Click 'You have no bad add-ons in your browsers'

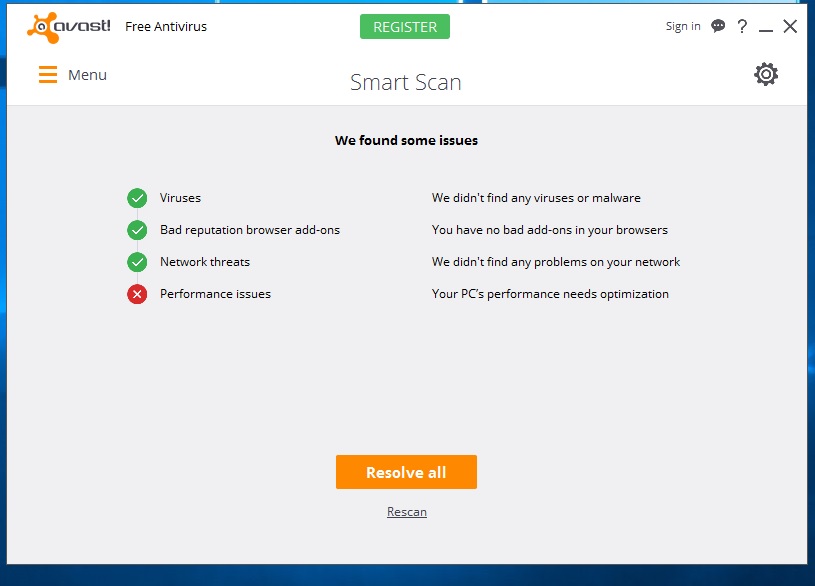point(549,230)
